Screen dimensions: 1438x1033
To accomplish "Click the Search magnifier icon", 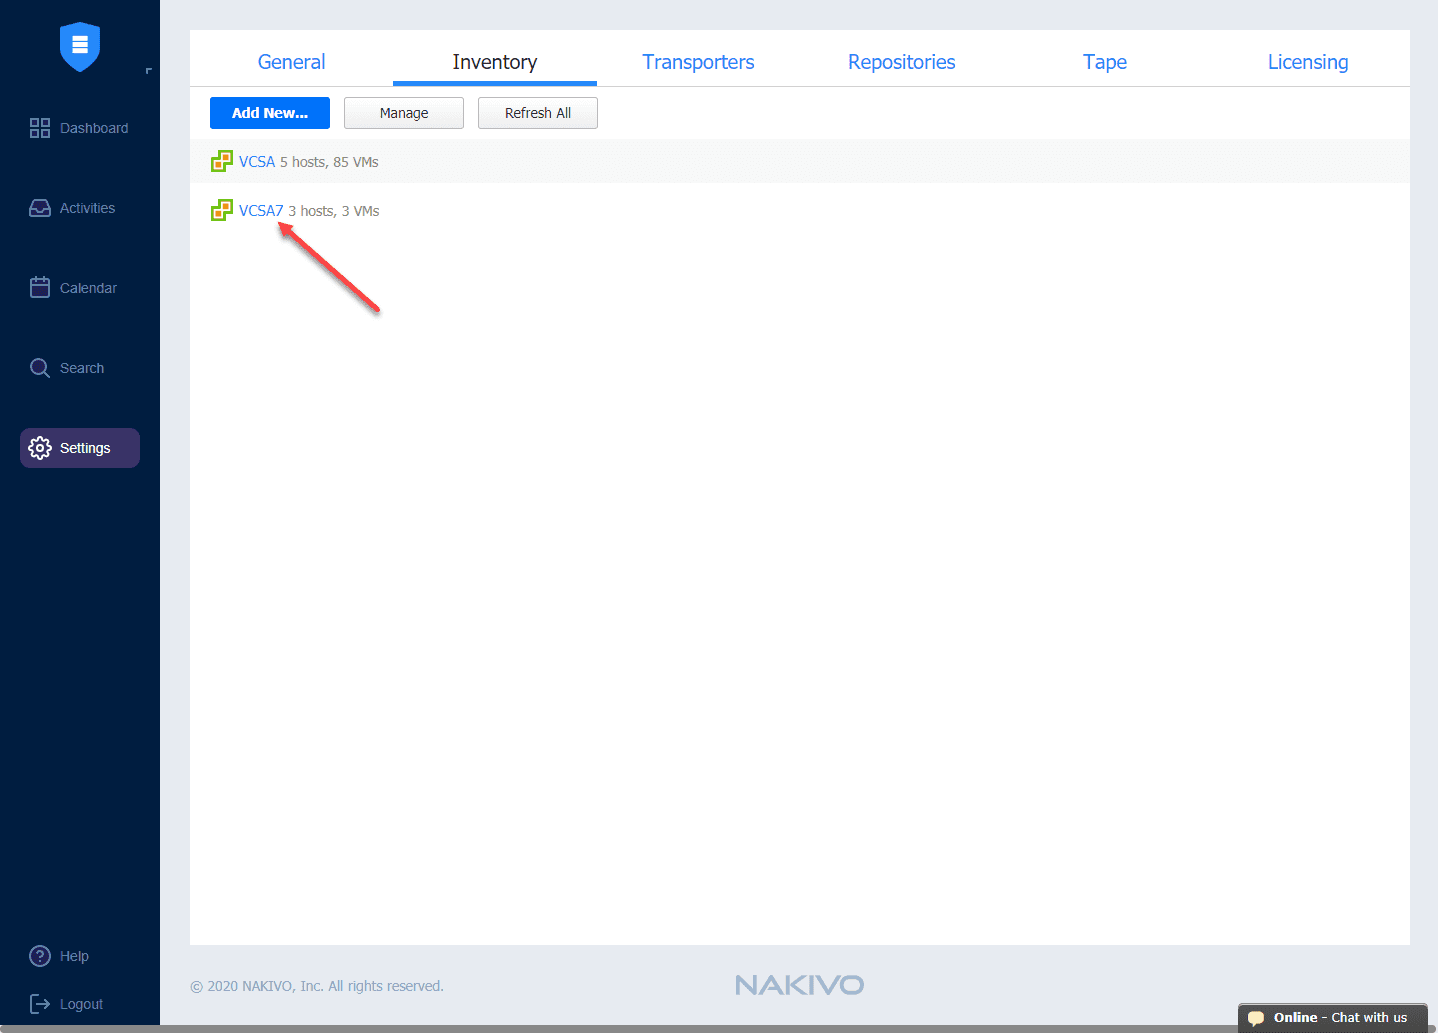I will 40,367.
